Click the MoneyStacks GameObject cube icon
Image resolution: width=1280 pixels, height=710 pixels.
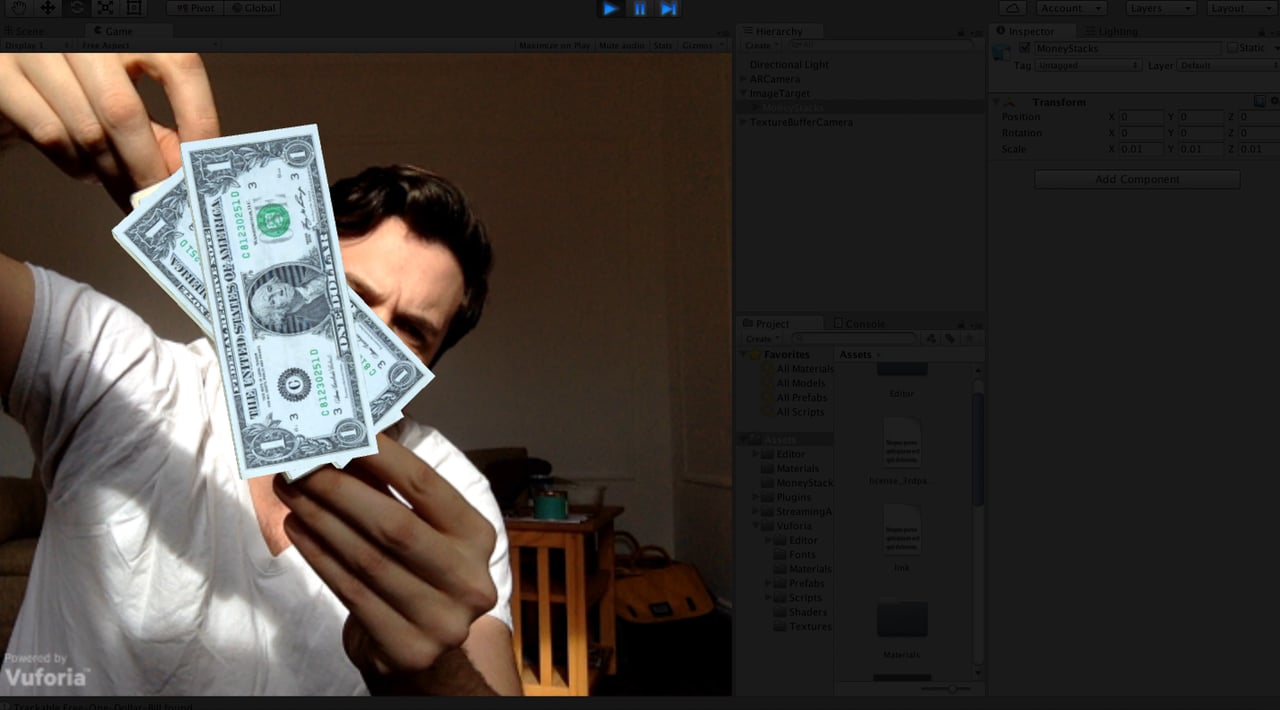click(x=1002, y=52)
